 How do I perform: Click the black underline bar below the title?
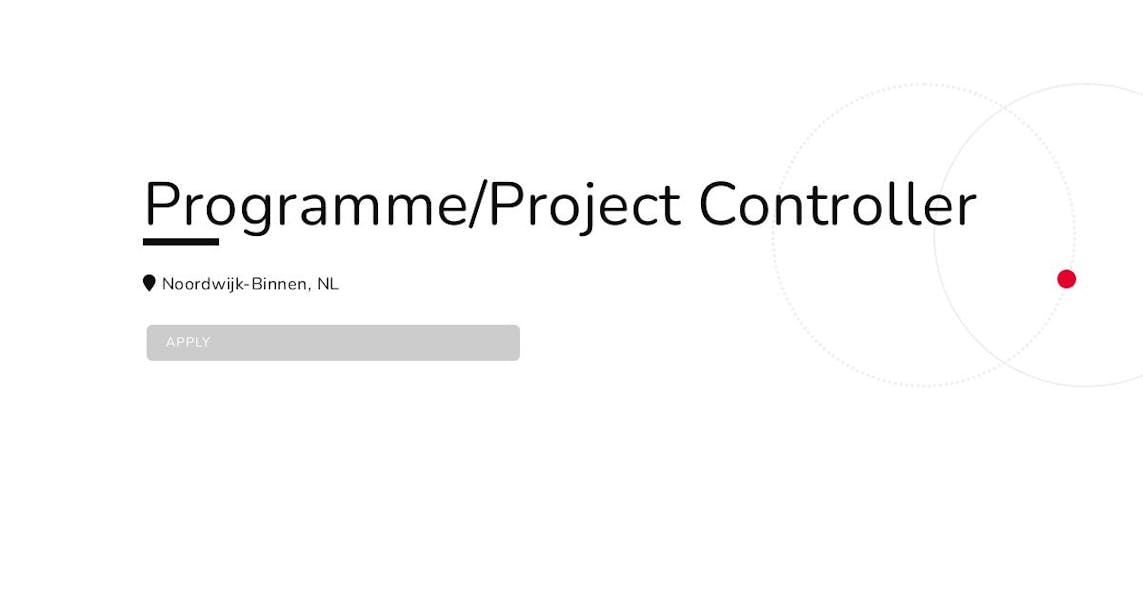point(181,242)
